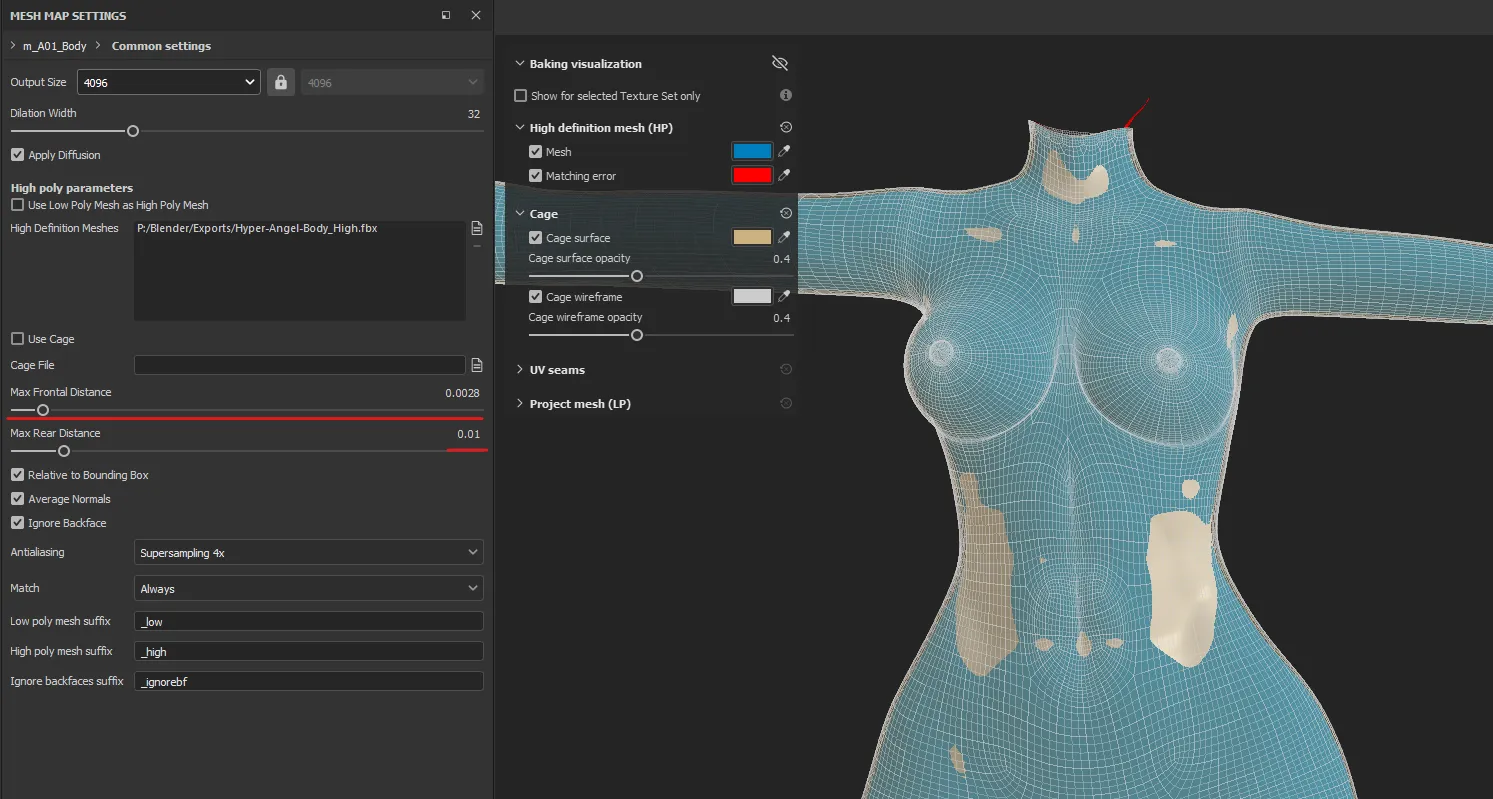Screen dimensions: 1493x799
Task: Toggle the Output Size lock icon
Action: (281, 82)
